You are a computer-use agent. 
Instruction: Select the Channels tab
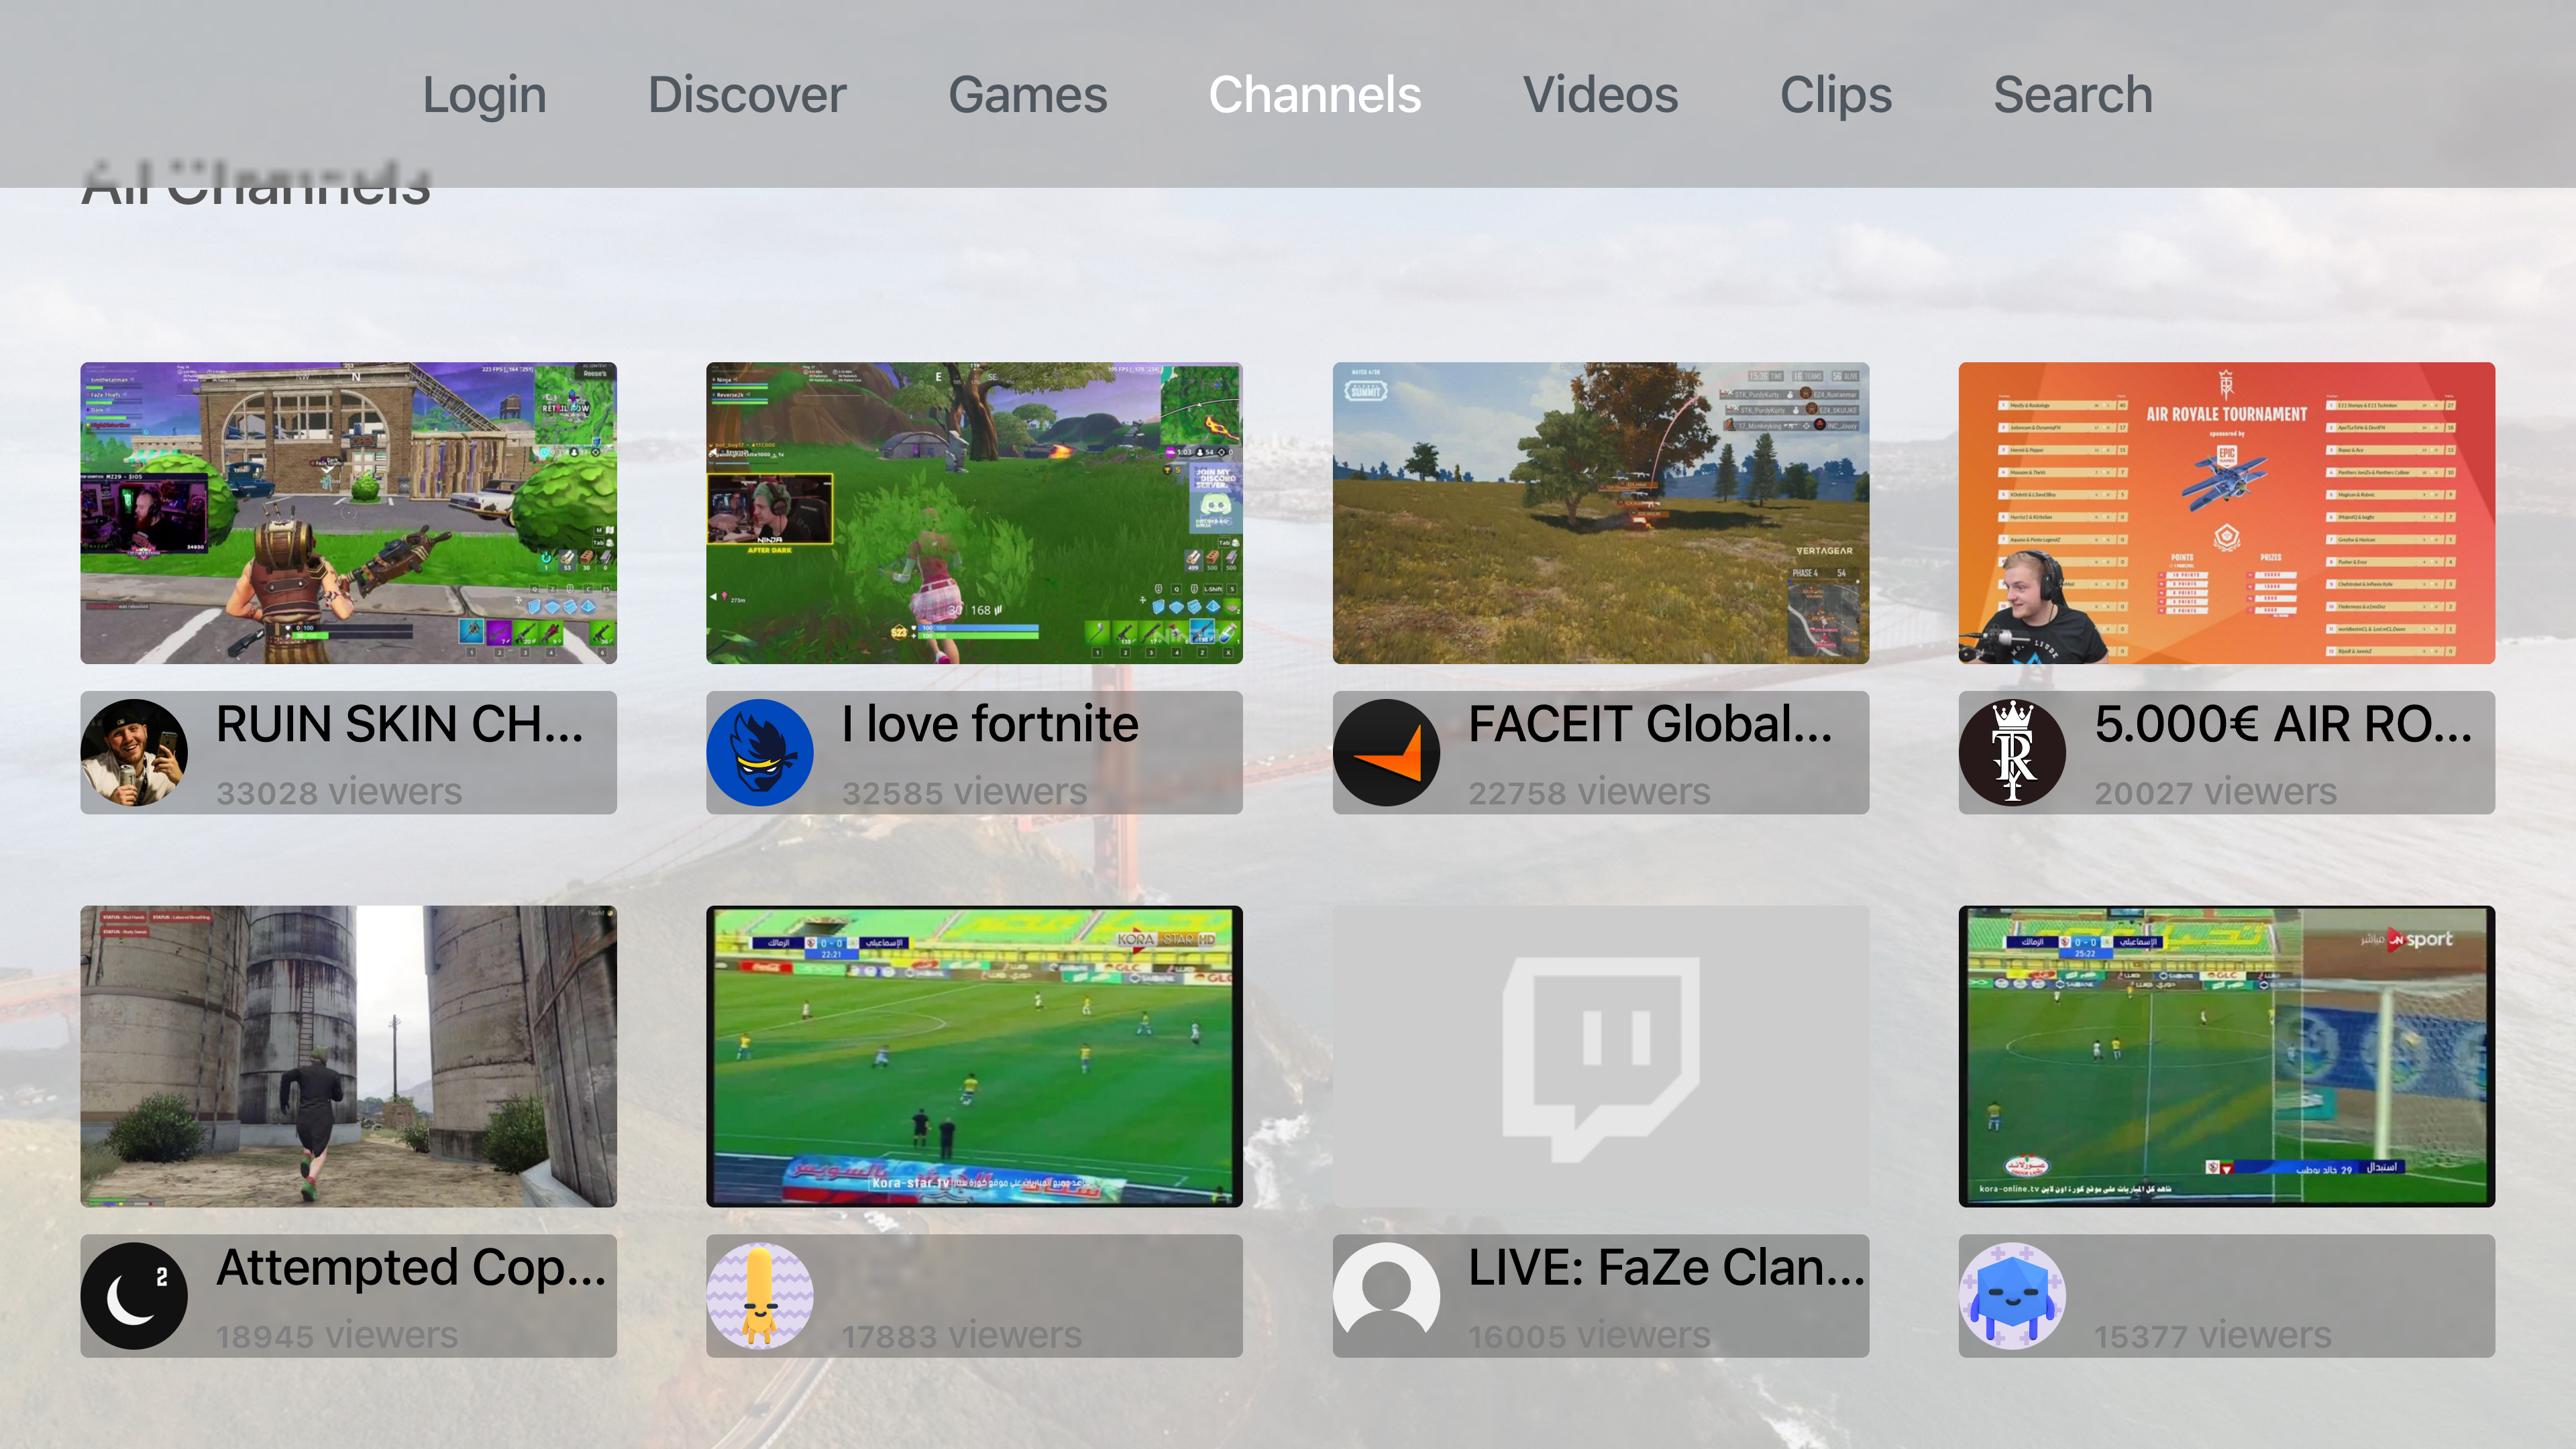coord(1314,96)
